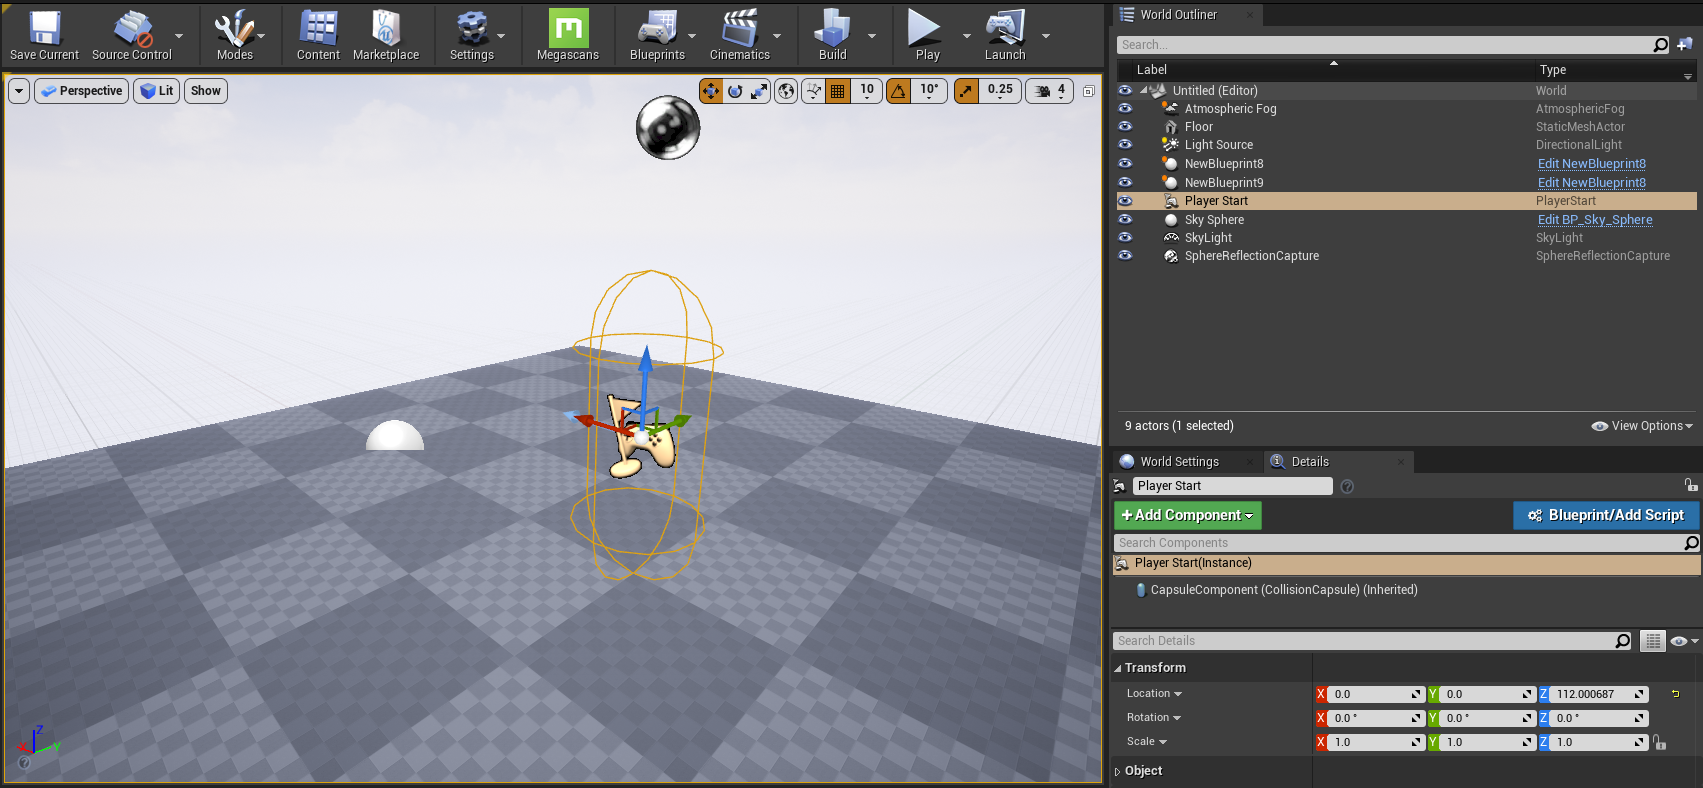Open the surface snapping options icon
1703x788 pixels.
(x=814, y=91)
